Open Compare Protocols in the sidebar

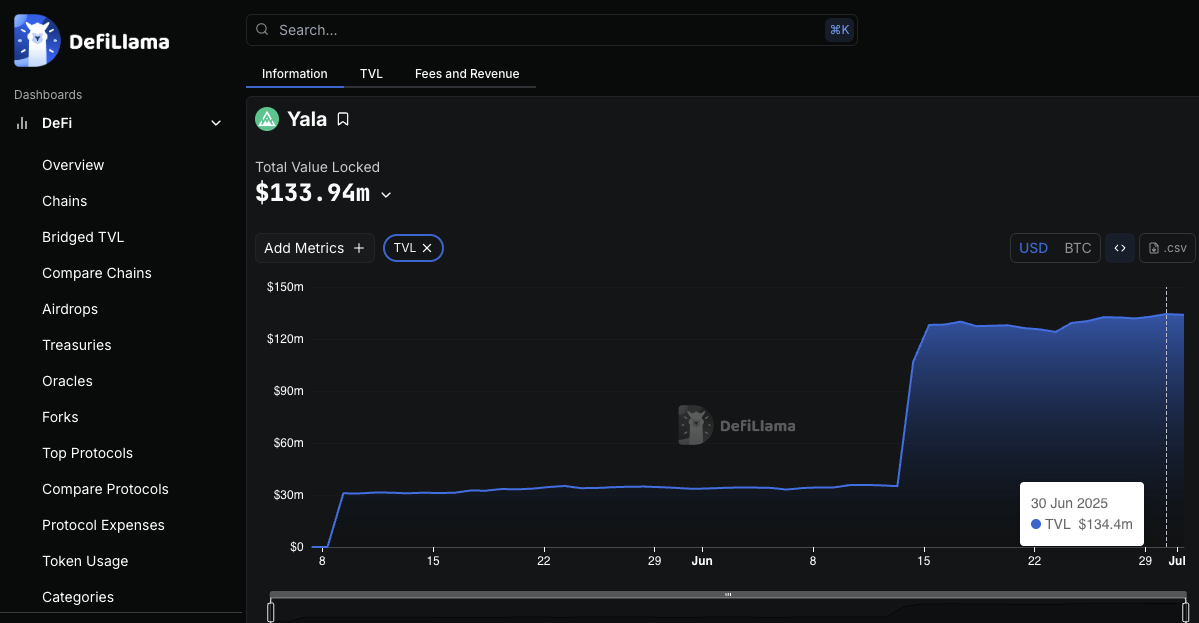105,488
